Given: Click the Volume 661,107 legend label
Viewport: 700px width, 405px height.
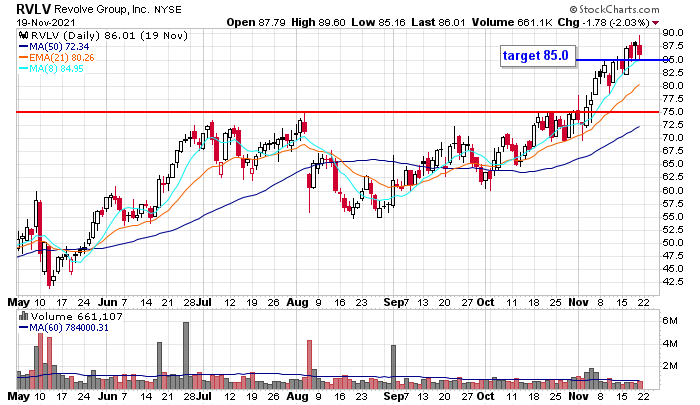Looking at the screenshot, I should (76, 317).
